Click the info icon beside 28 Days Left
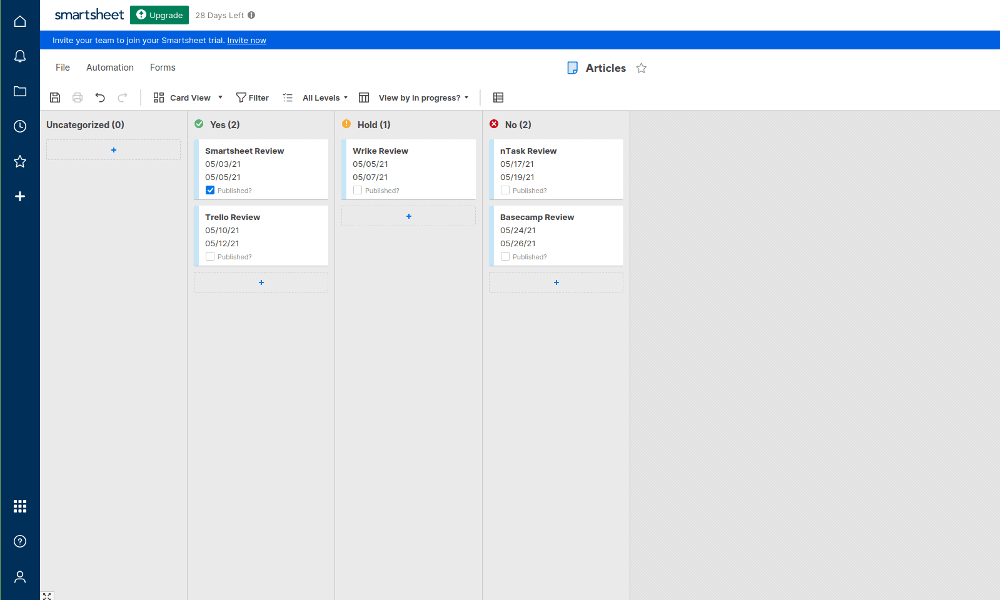The height and width of the screenshot is (600, 1000). point(251,15)
